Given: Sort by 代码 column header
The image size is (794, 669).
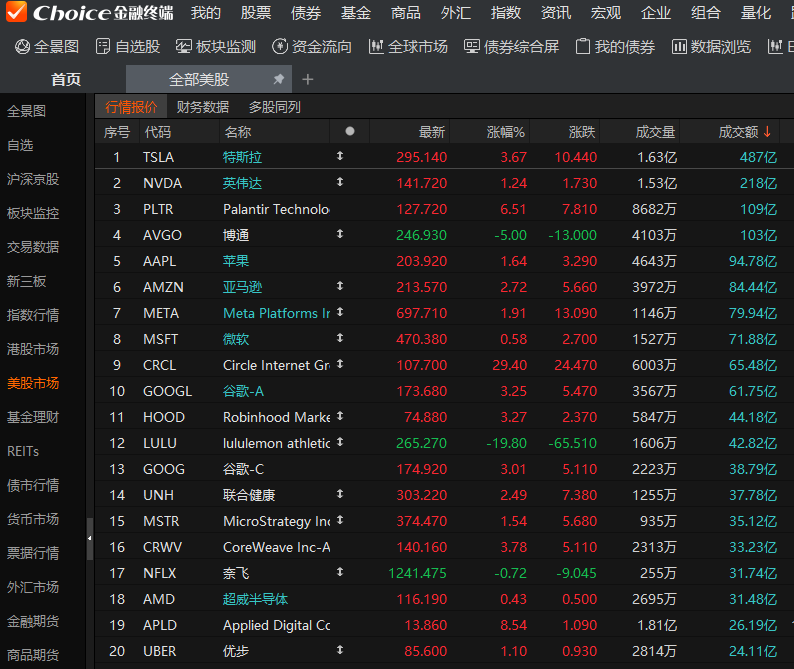Looking at the screenshot, I should pyautogui.click(x=157, y=132).
